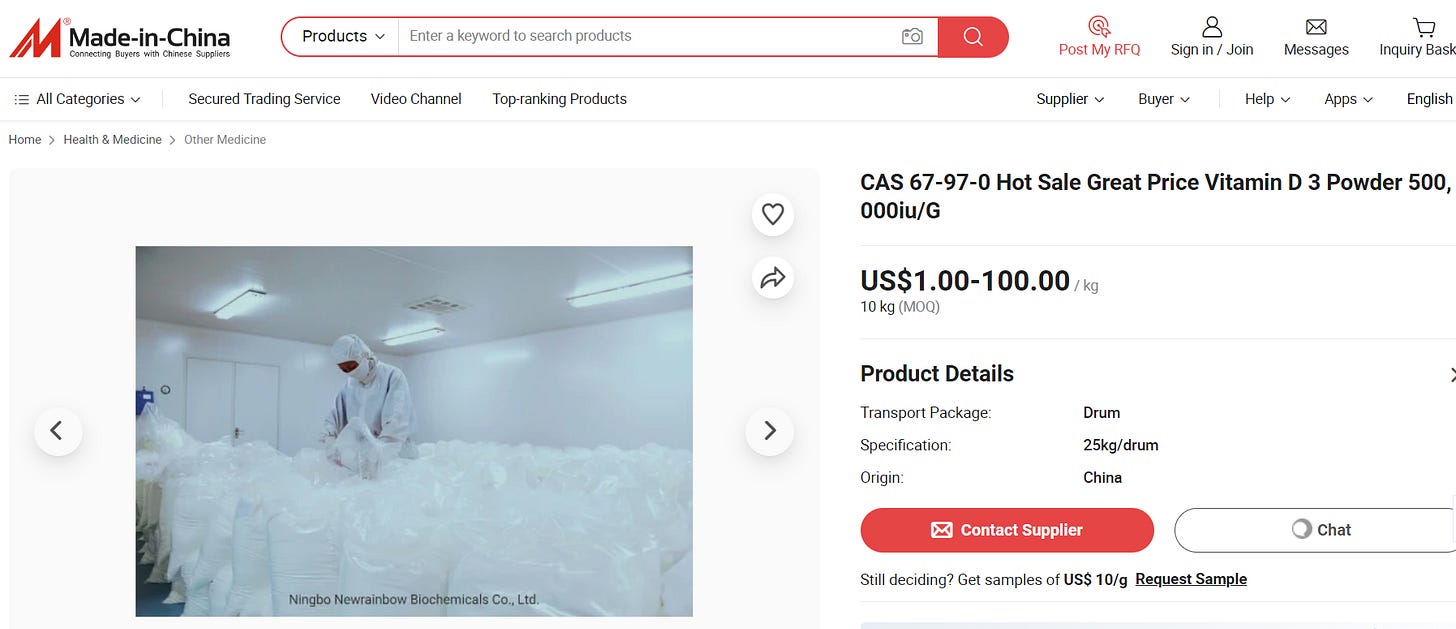Expand the Supplier dropdown menu

(1070, 99)
